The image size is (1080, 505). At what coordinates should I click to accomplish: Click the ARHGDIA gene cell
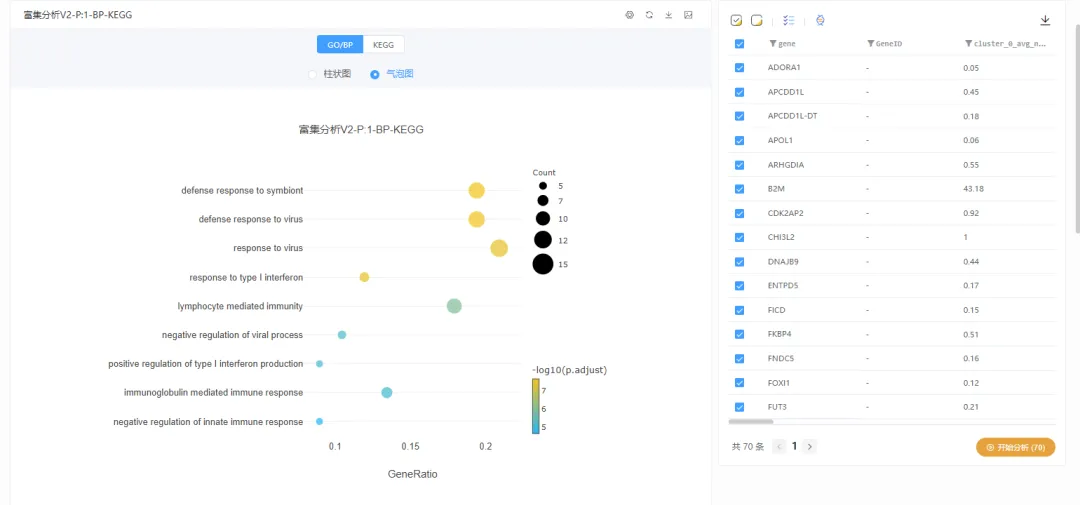[786, 165]
